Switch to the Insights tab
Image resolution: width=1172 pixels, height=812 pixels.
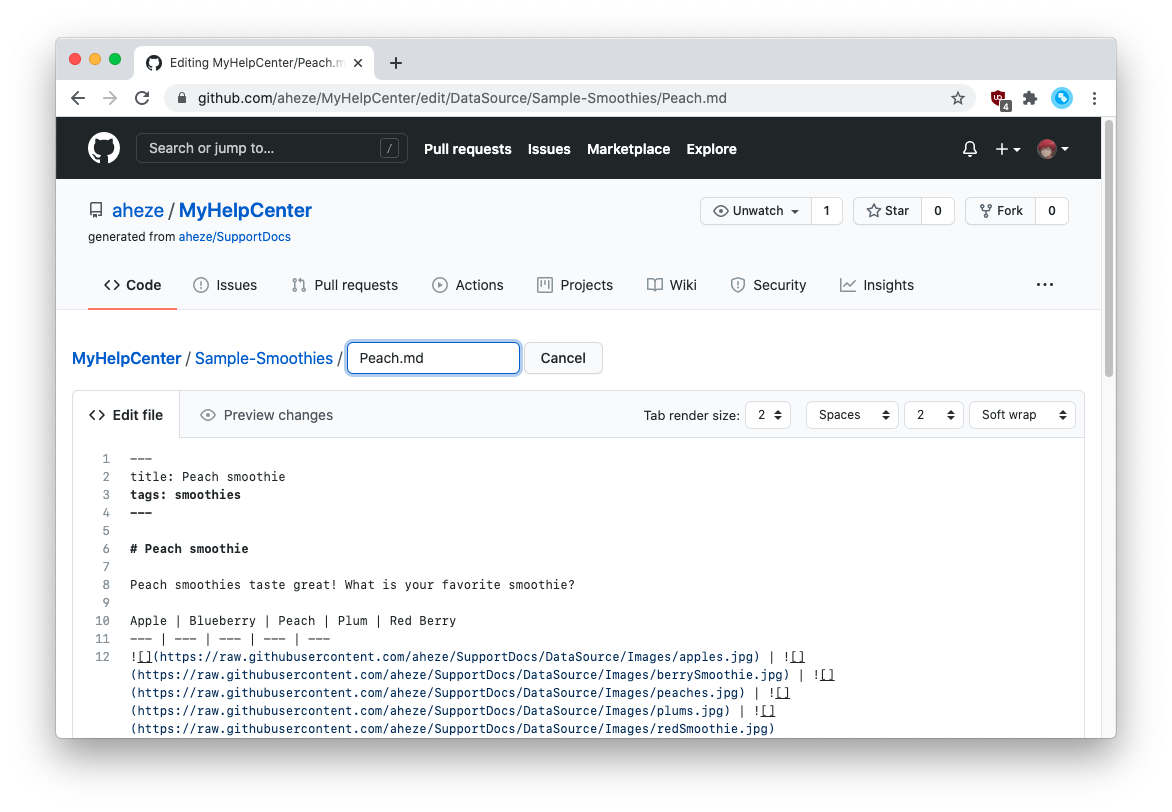(877, 285)
